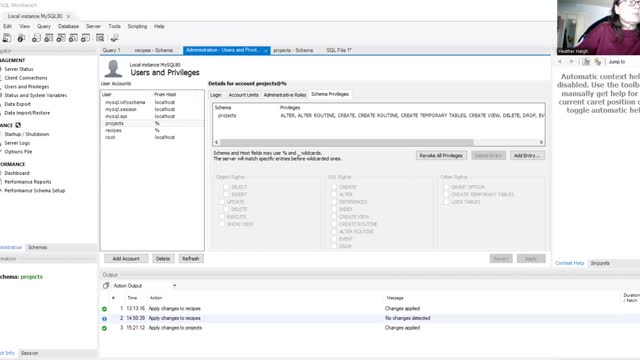
Task: Open the Server menu
Action: coord(93,26)
